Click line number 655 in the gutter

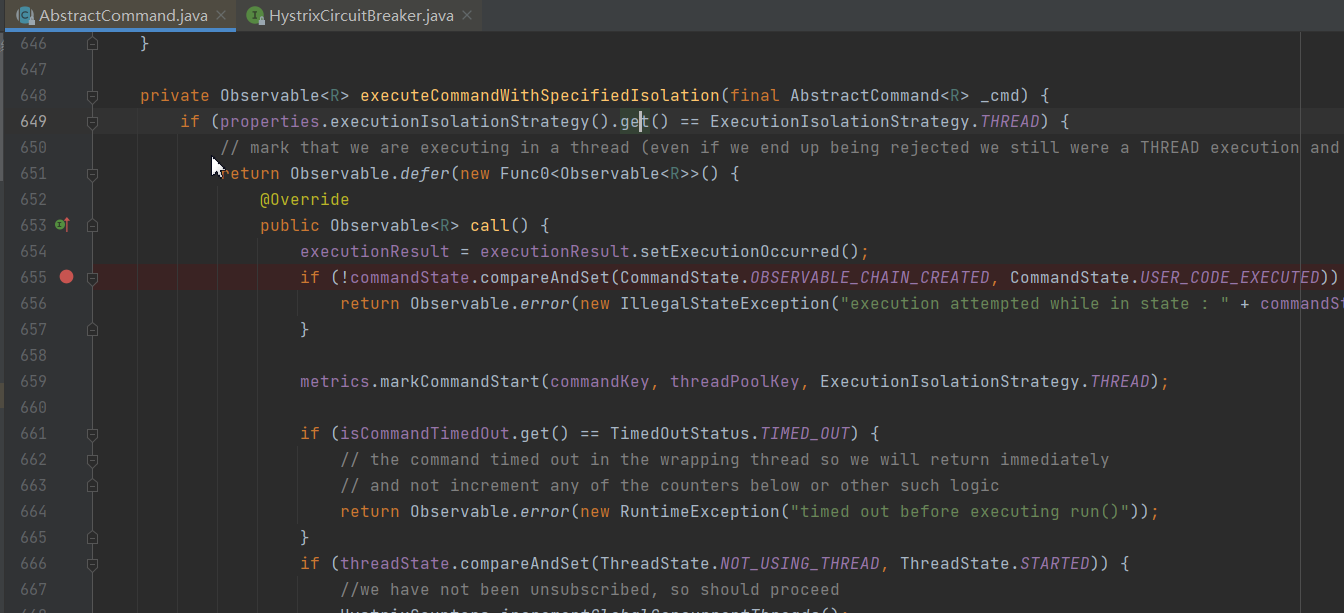pos(34,277)
